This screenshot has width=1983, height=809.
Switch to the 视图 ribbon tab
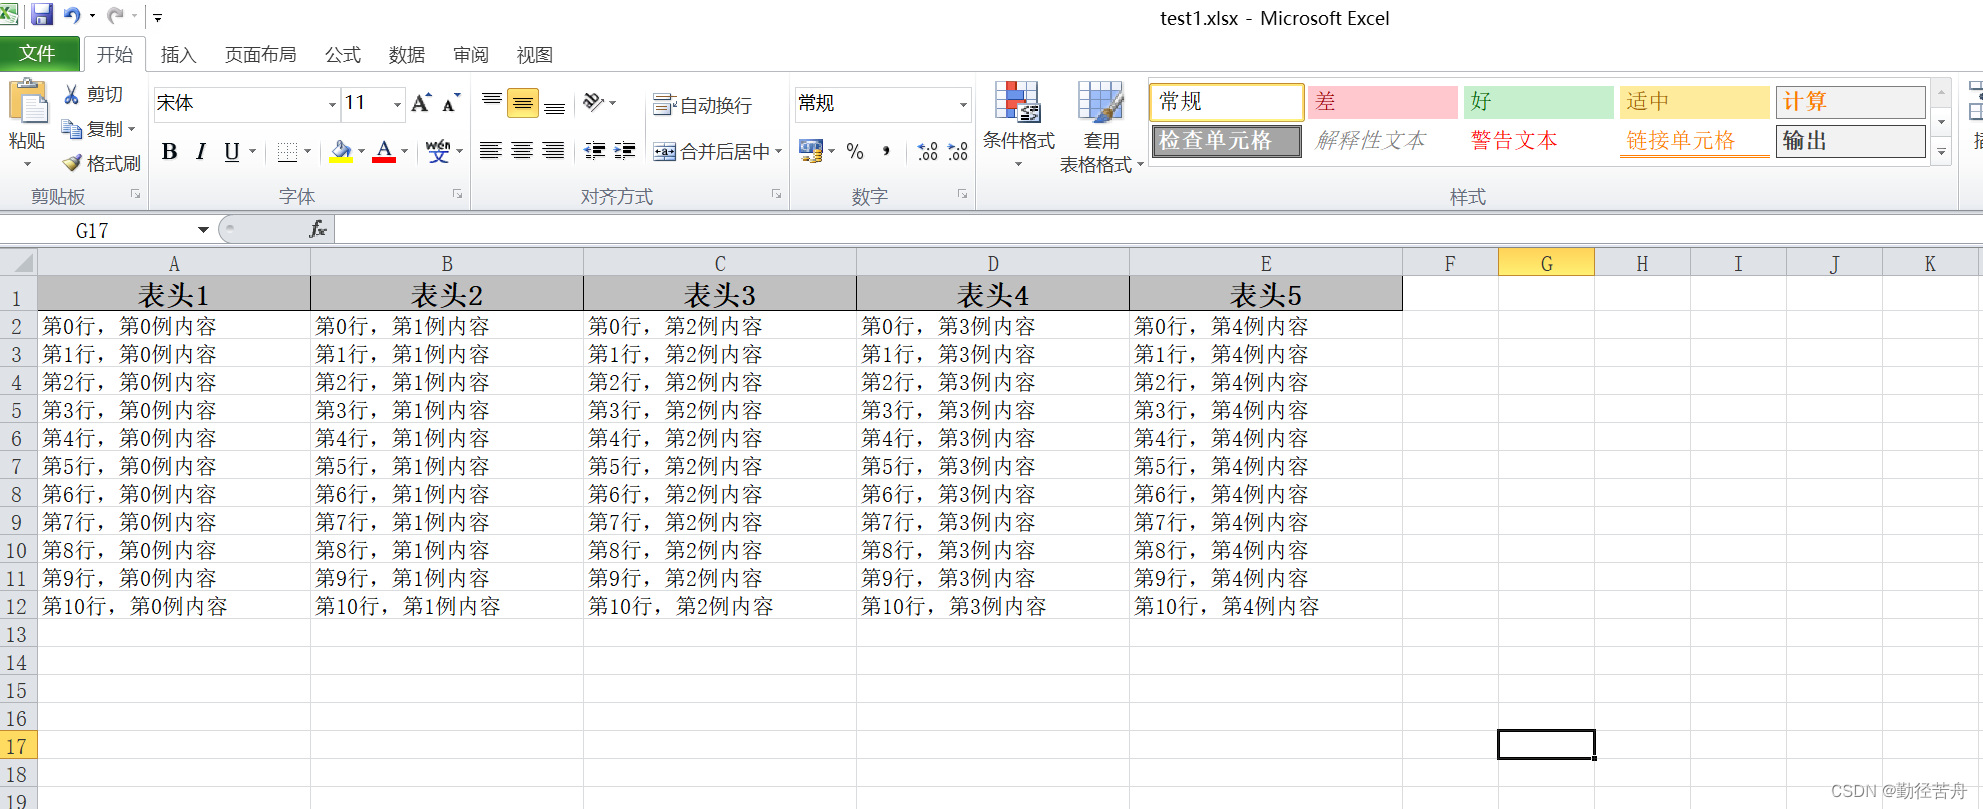click(x=534, y=55)
